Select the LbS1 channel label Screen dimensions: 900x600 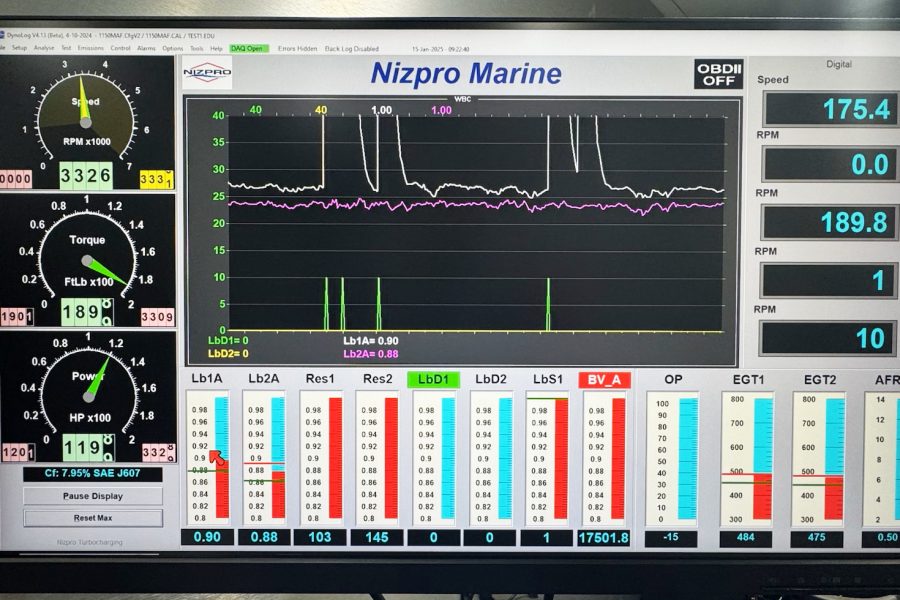[x=548, y=380]
